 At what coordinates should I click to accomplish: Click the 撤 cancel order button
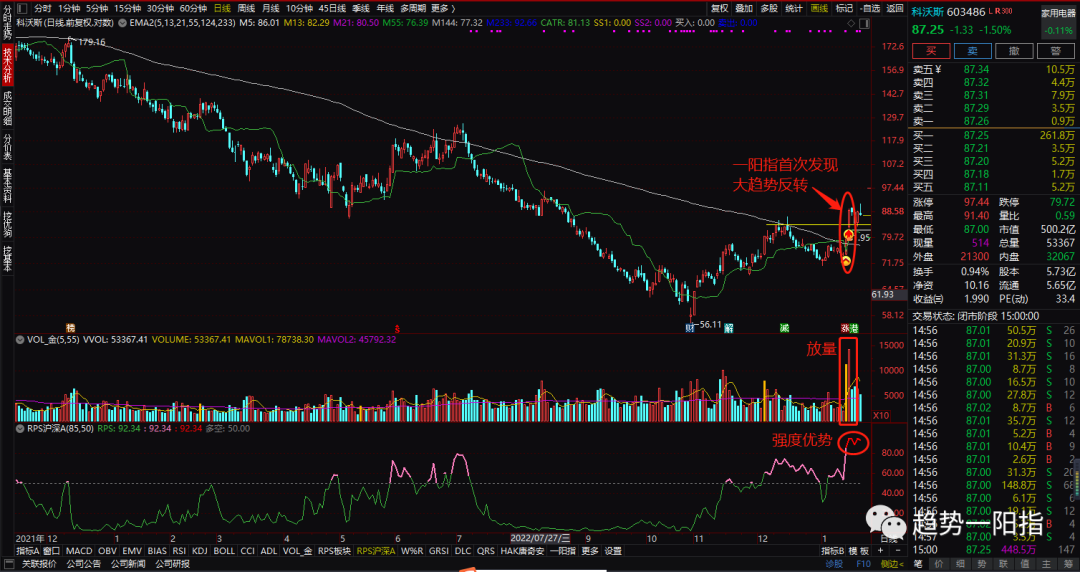(1014, 51)
